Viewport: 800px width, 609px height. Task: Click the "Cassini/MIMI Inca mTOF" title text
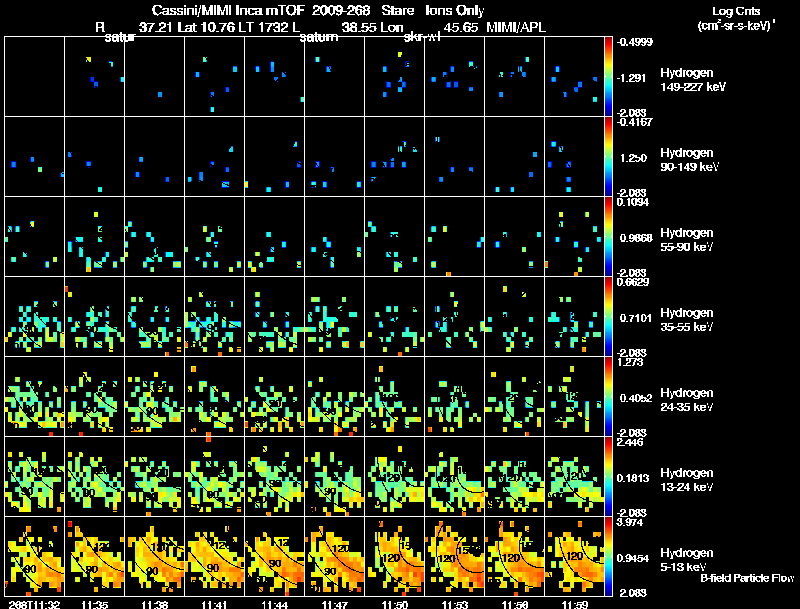point(229,11)
